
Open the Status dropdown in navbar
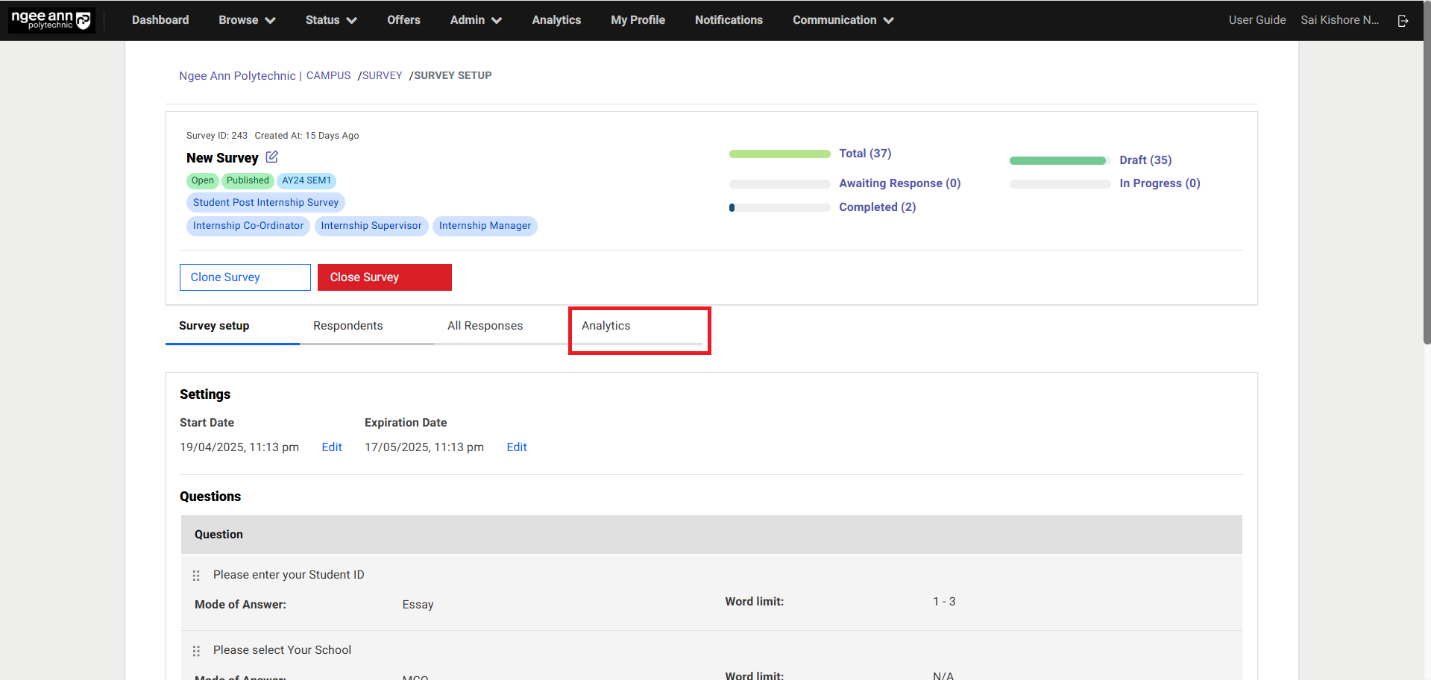point(331,20)
